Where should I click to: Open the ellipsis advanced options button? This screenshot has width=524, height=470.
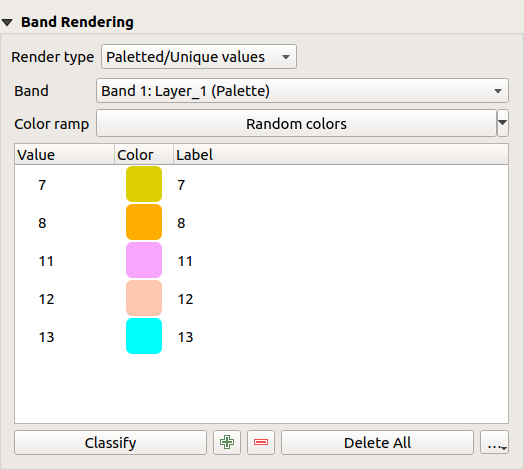click(x=495, y=442)
